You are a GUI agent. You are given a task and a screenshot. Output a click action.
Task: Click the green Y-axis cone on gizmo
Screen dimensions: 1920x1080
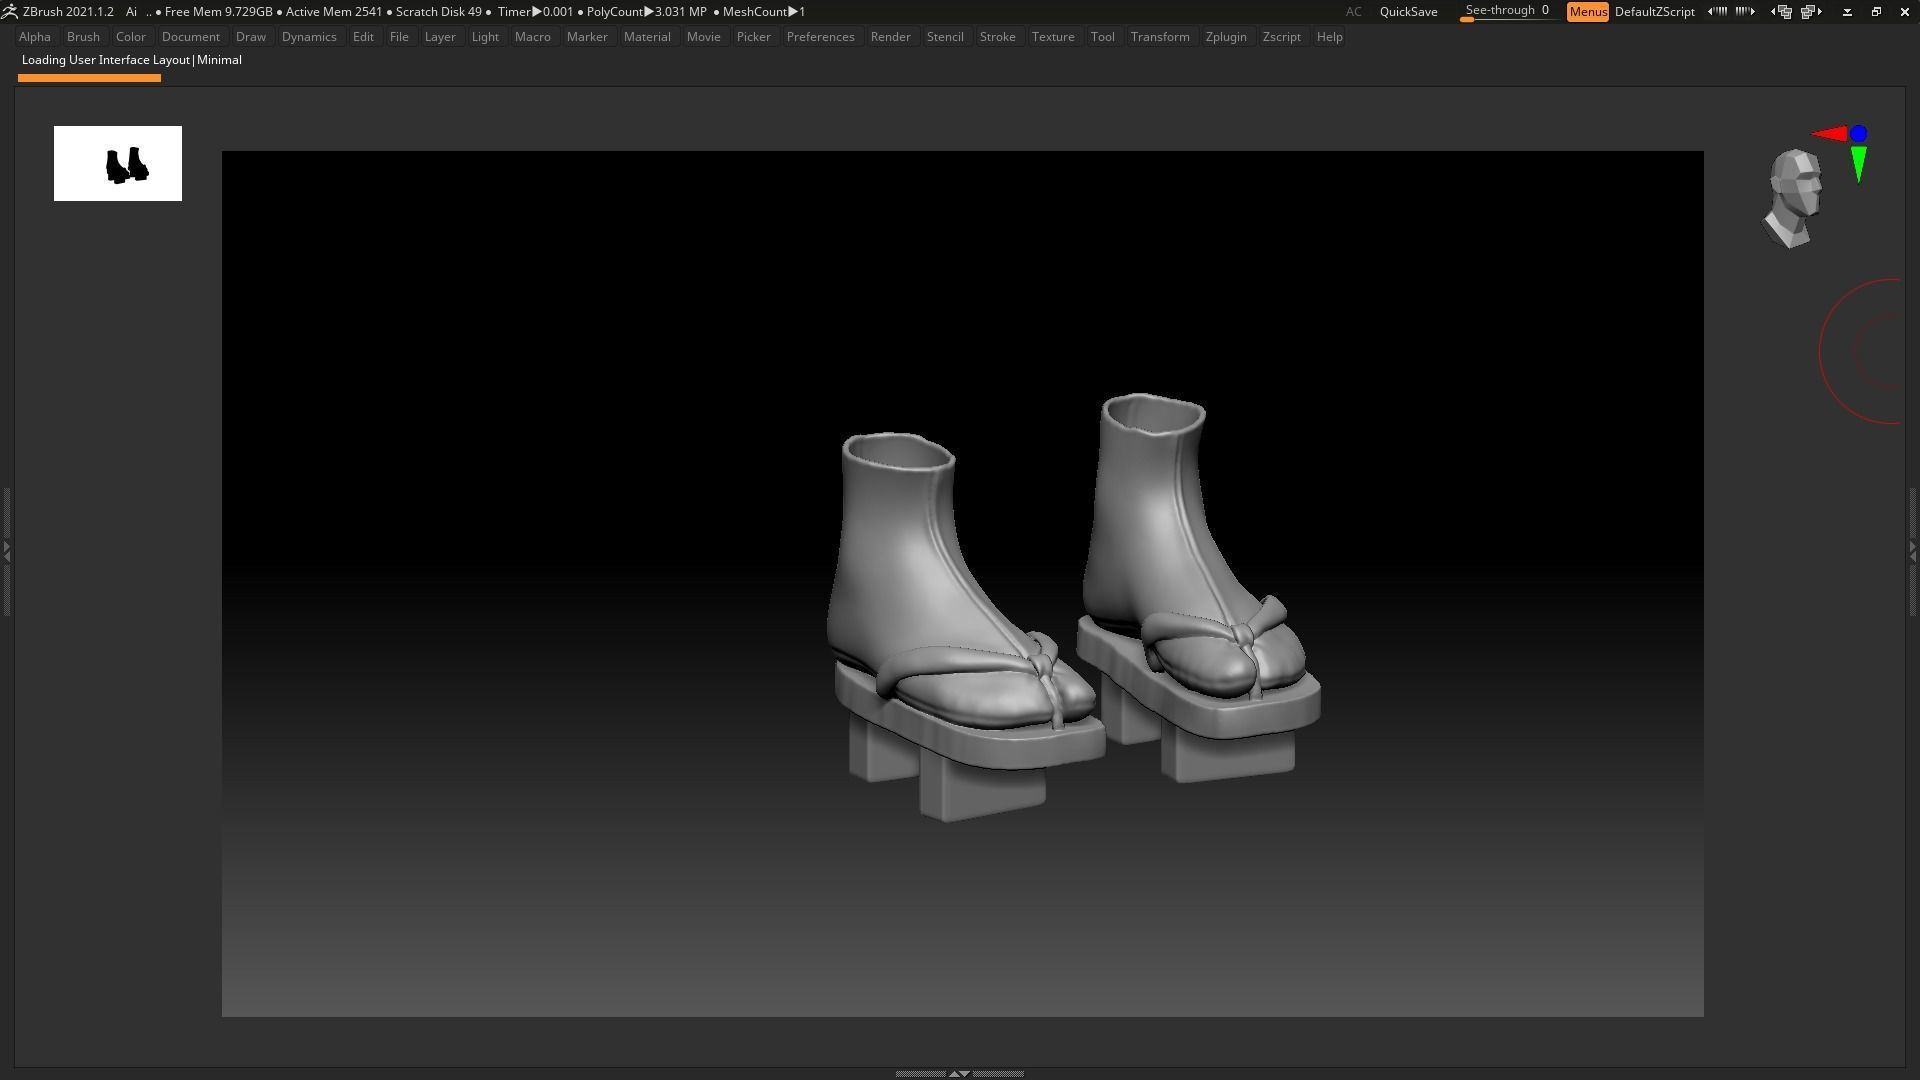coord(1859,164)
